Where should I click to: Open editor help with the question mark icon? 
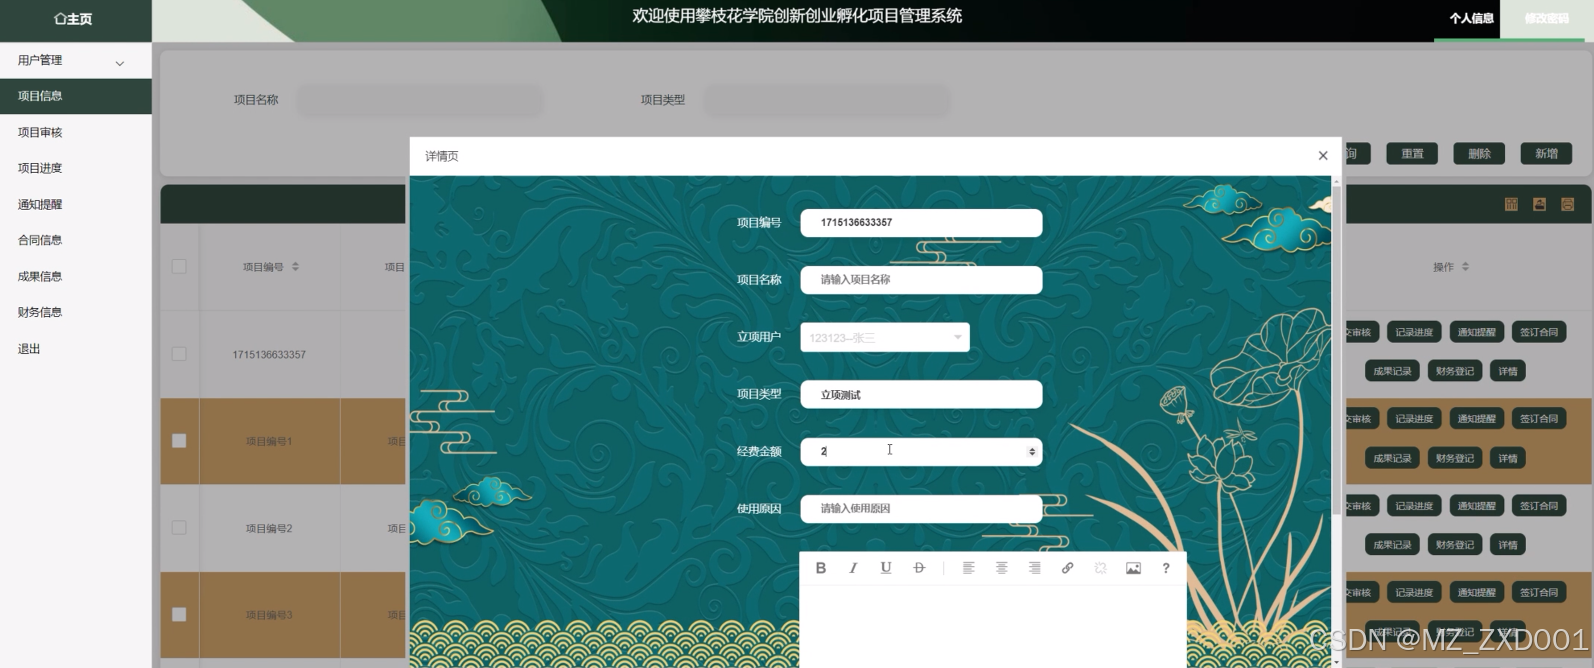pos(1166,568)
